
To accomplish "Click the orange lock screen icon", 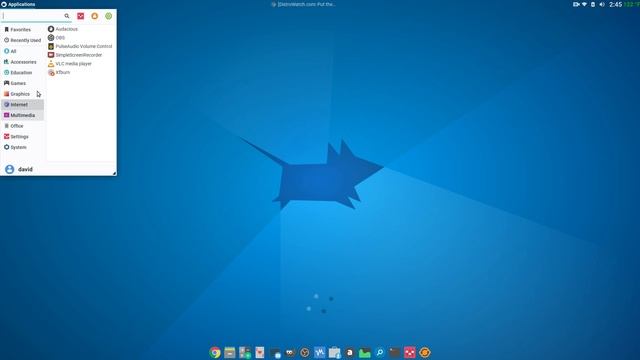I will coord(95,16).
